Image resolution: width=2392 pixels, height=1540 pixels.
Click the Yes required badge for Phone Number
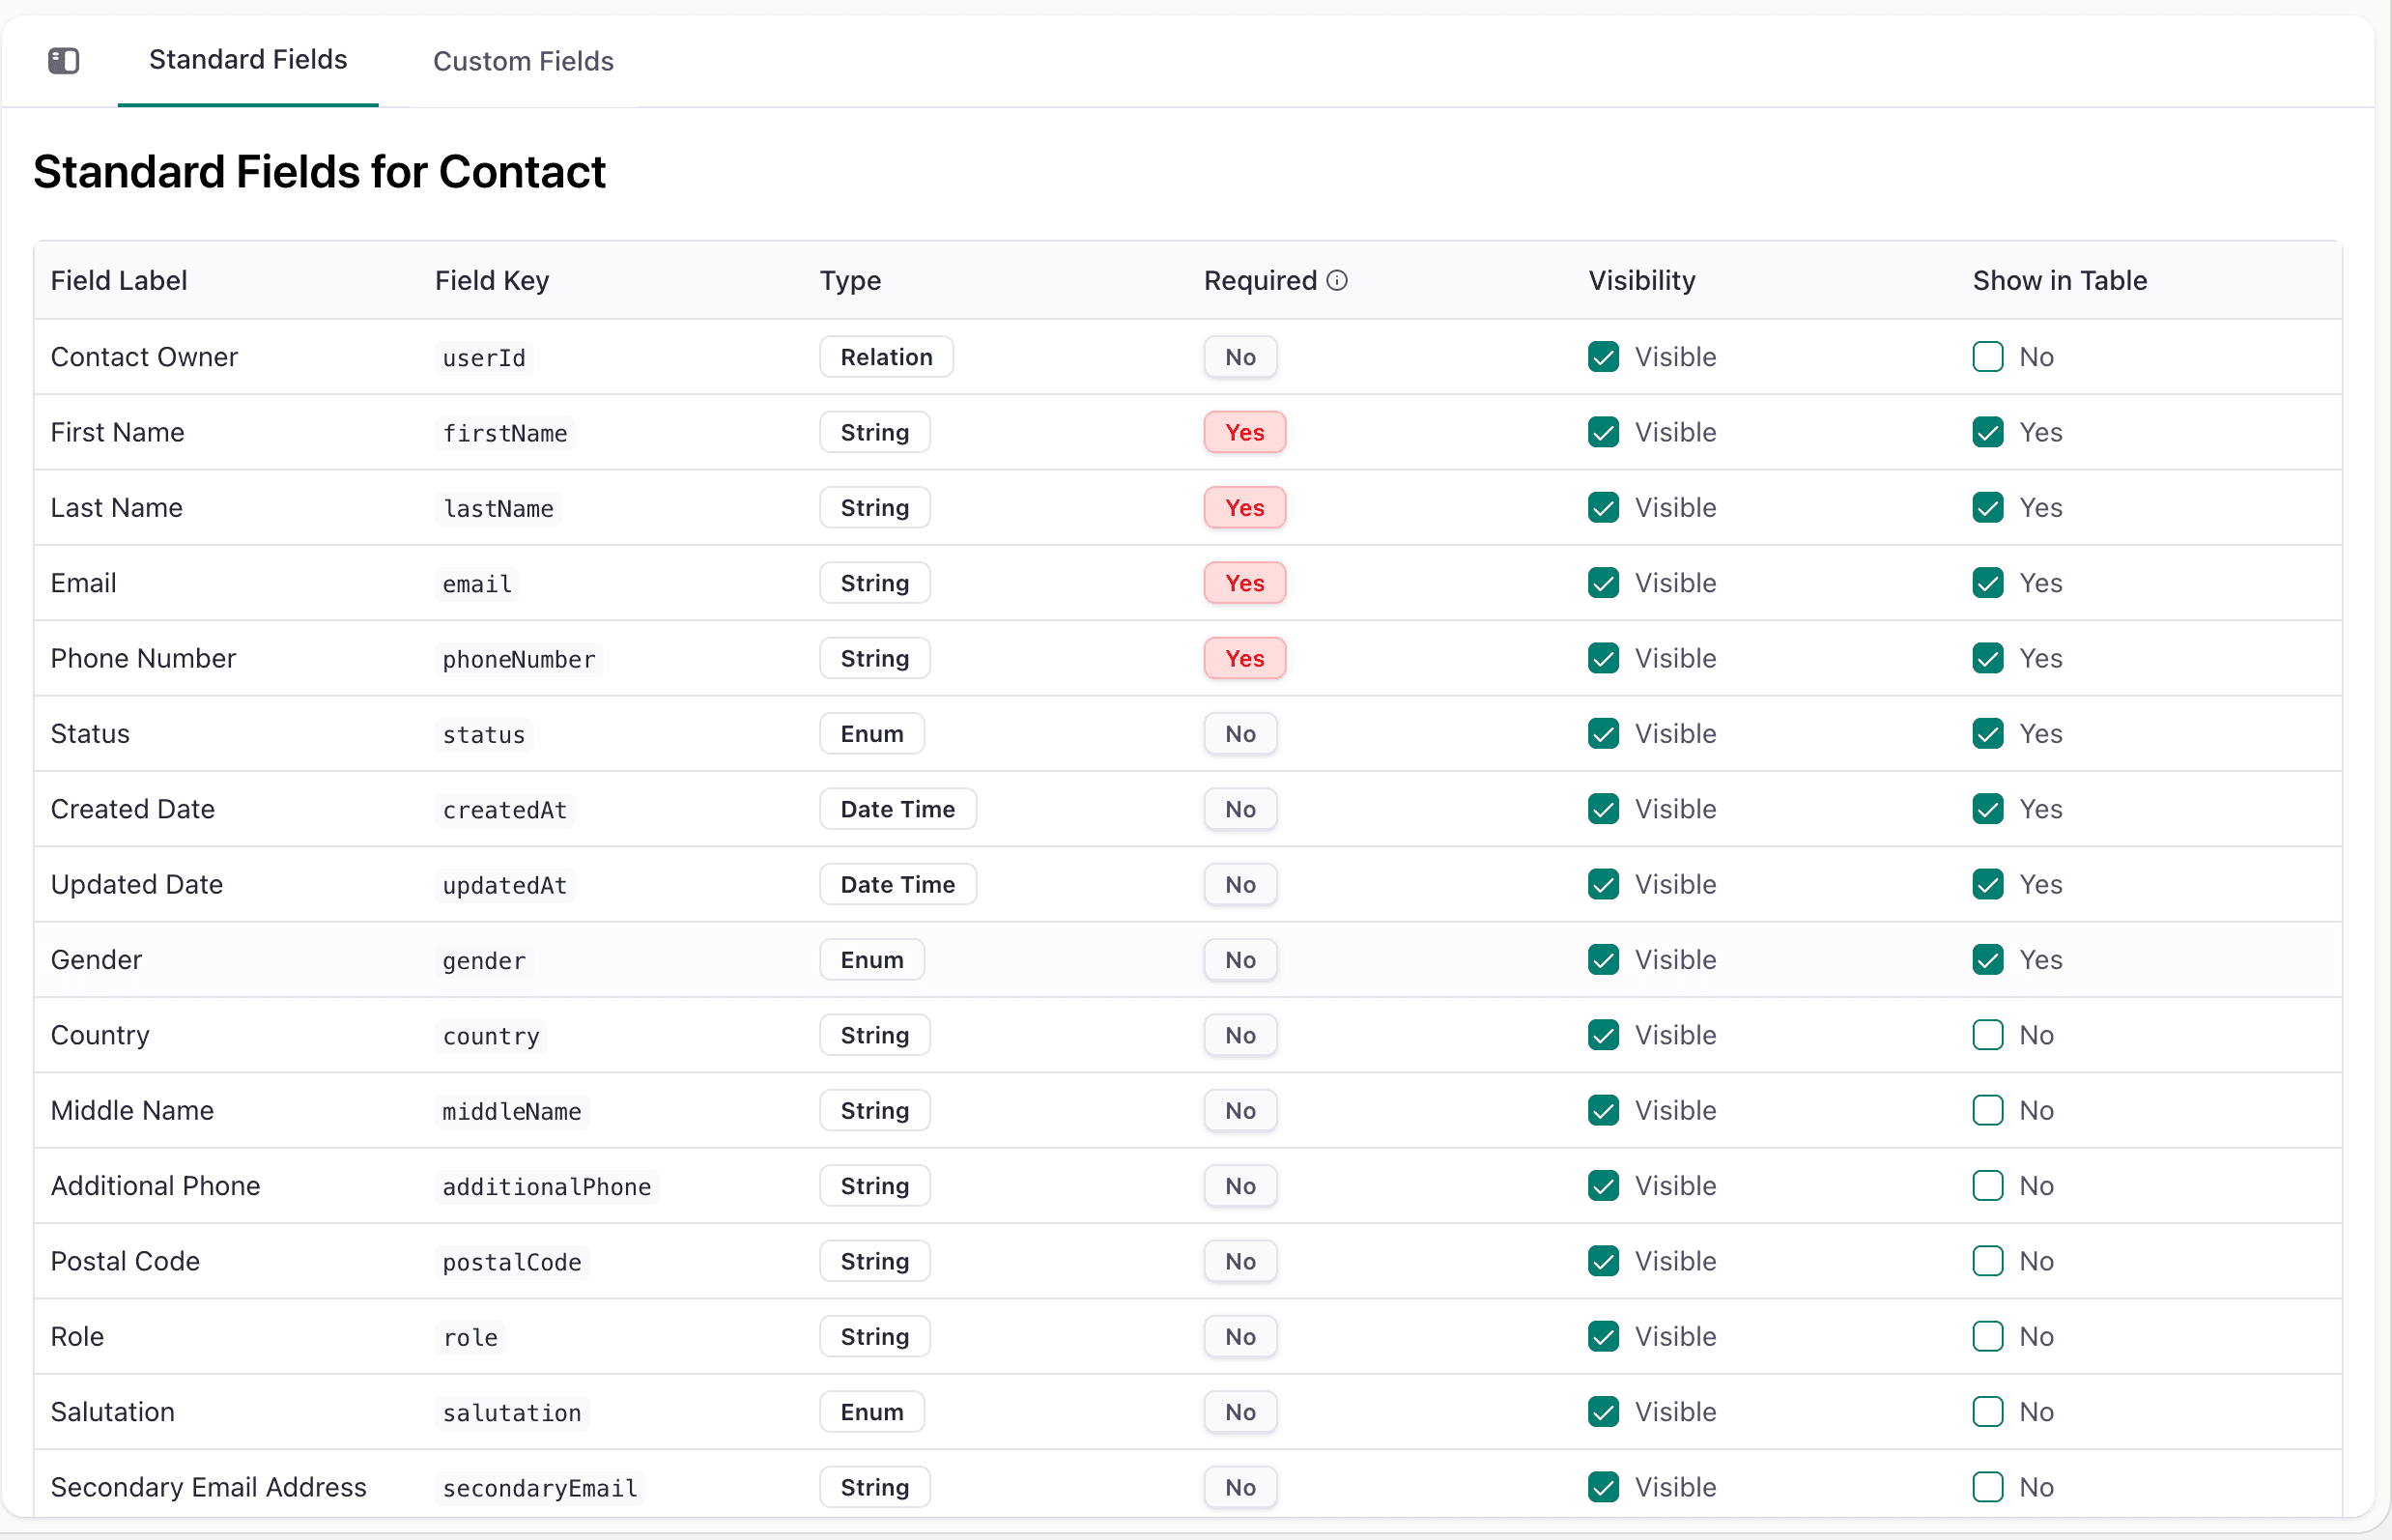click(1244, 659)
